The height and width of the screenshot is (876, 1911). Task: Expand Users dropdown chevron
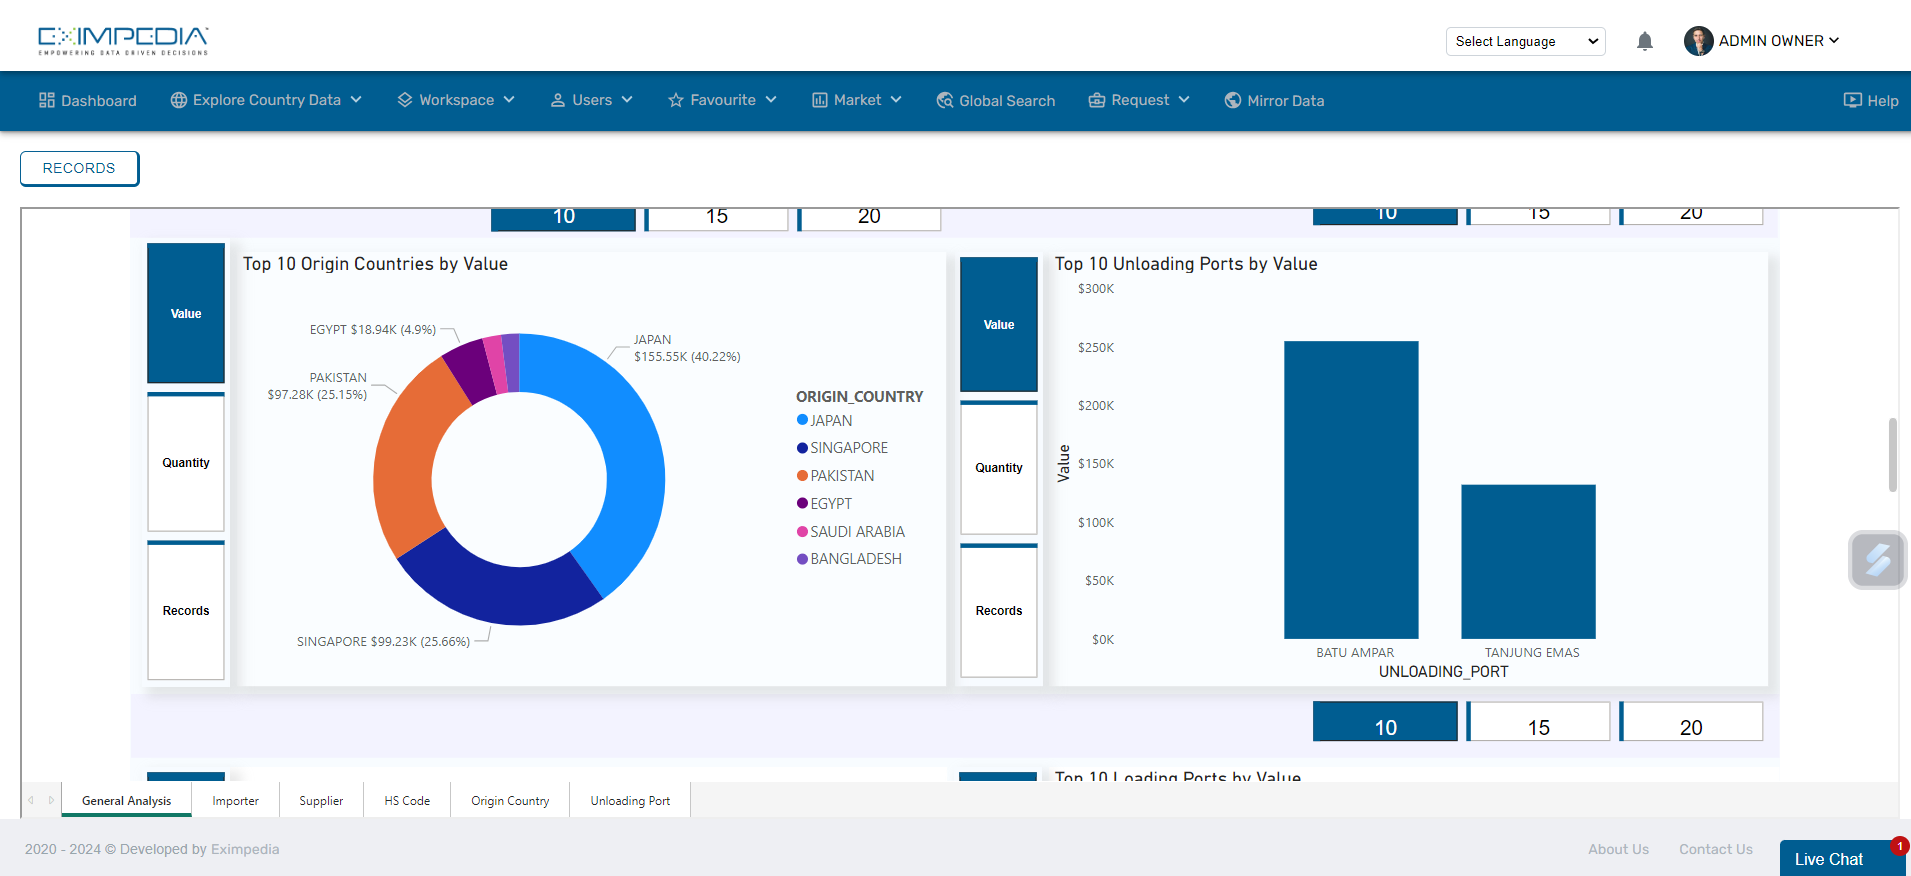point(627,100)
